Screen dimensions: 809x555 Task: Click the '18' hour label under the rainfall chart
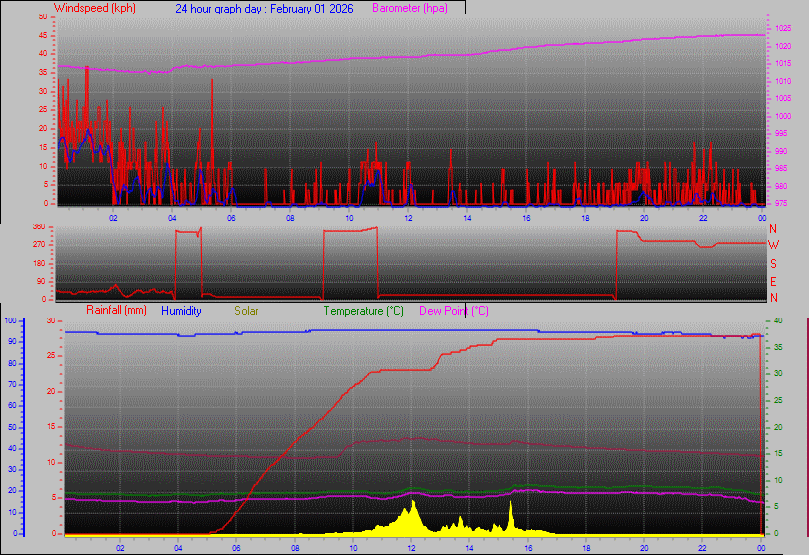(x=586, y=548)
